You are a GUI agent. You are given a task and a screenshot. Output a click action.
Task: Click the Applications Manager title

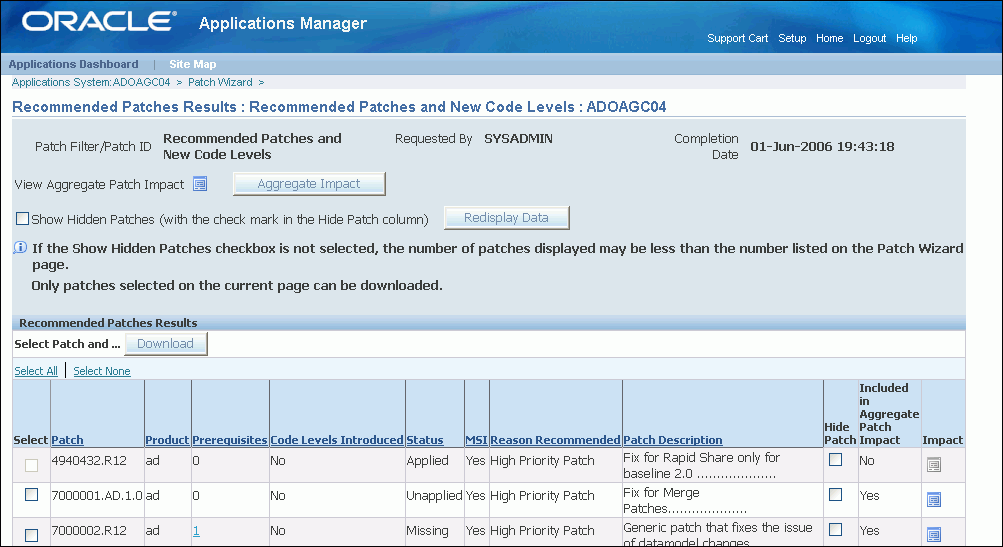pyautogui.click(x=283, y=24)
